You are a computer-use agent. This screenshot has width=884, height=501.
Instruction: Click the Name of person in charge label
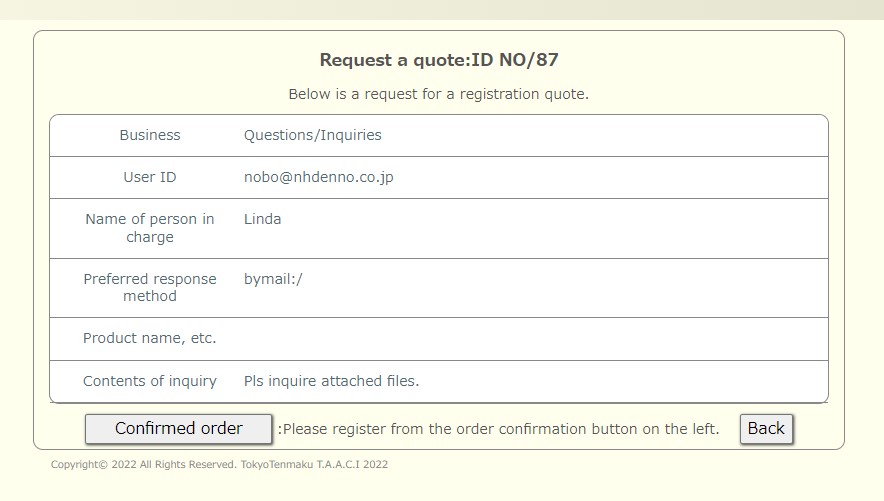(x=150, y=228)
